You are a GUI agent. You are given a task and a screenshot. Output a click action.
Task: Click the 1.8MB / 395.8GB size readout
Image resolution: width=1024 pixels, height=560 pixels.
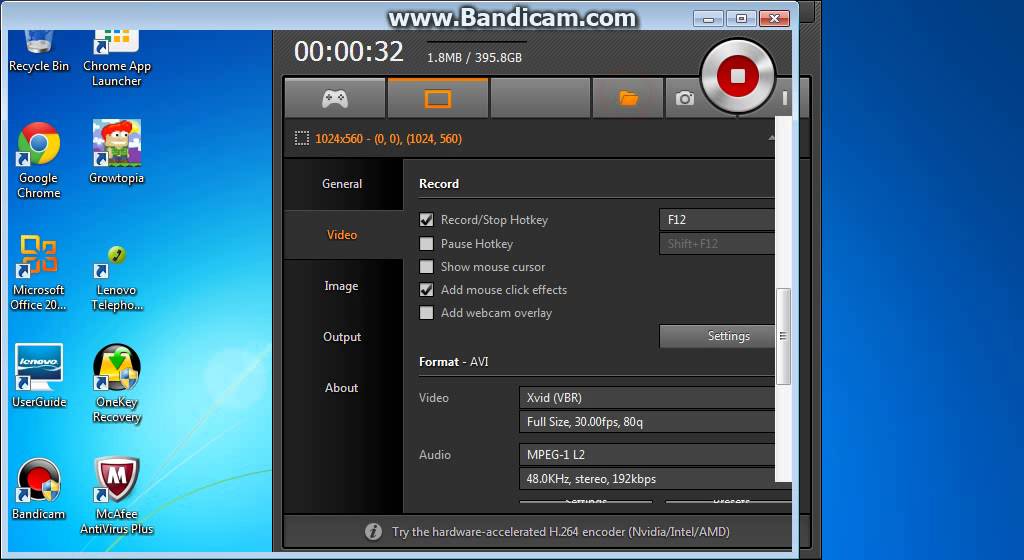(x=475, y=57)
